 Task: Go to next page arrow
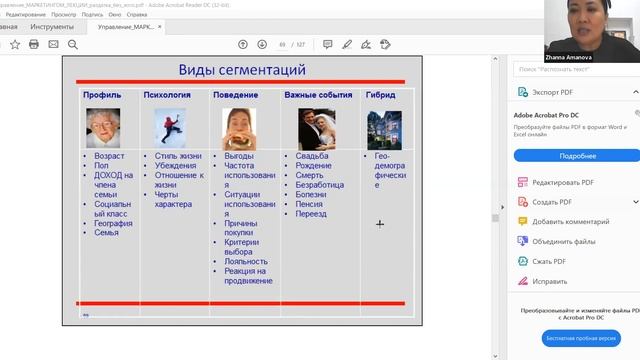262,44
